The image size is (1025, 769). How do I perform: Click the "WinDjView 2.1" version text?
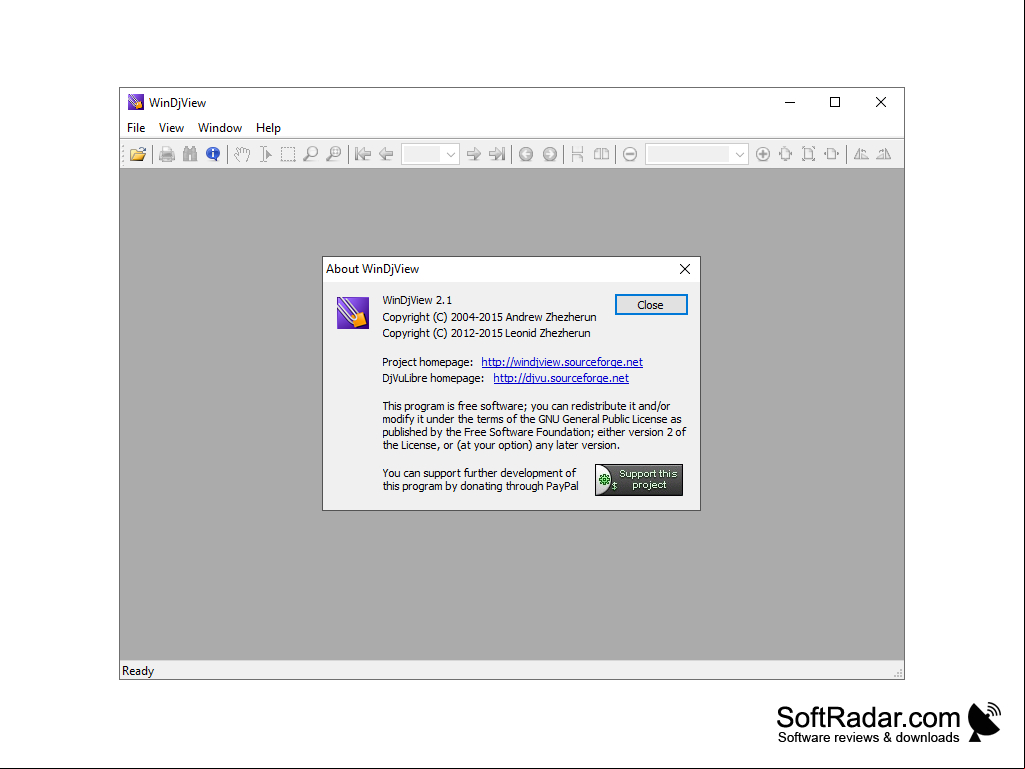(417, 300)
